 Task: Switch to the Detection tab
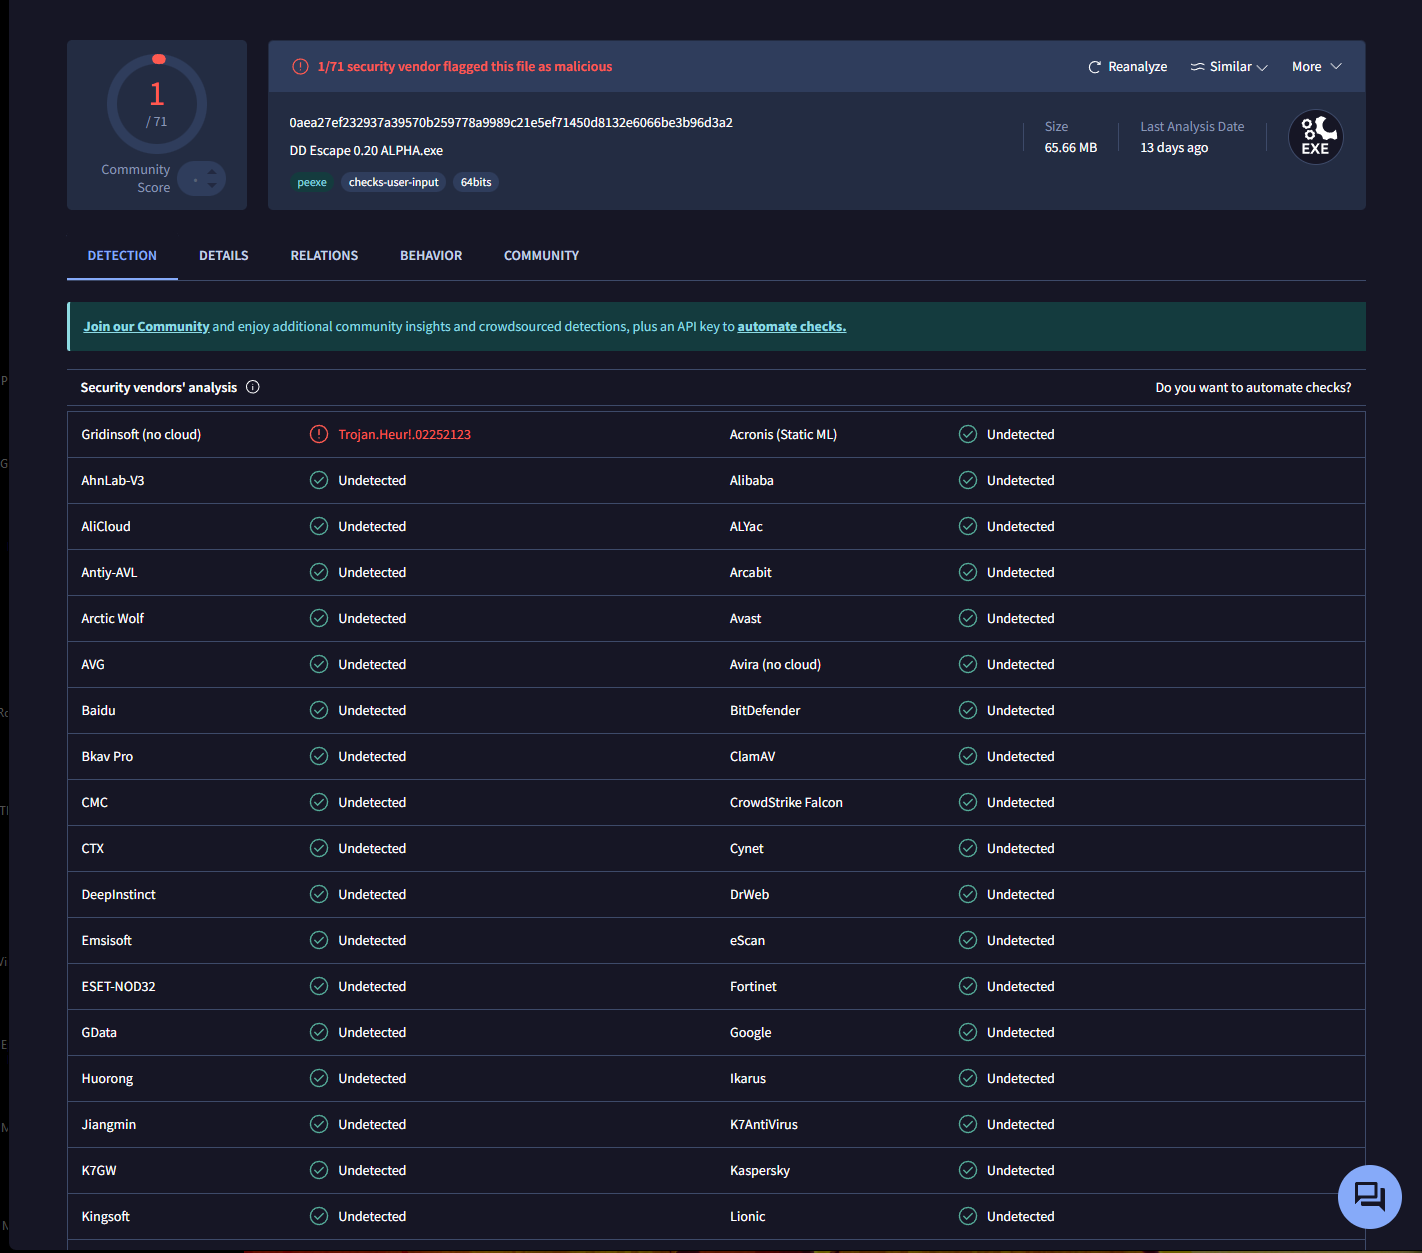point(122,256)
